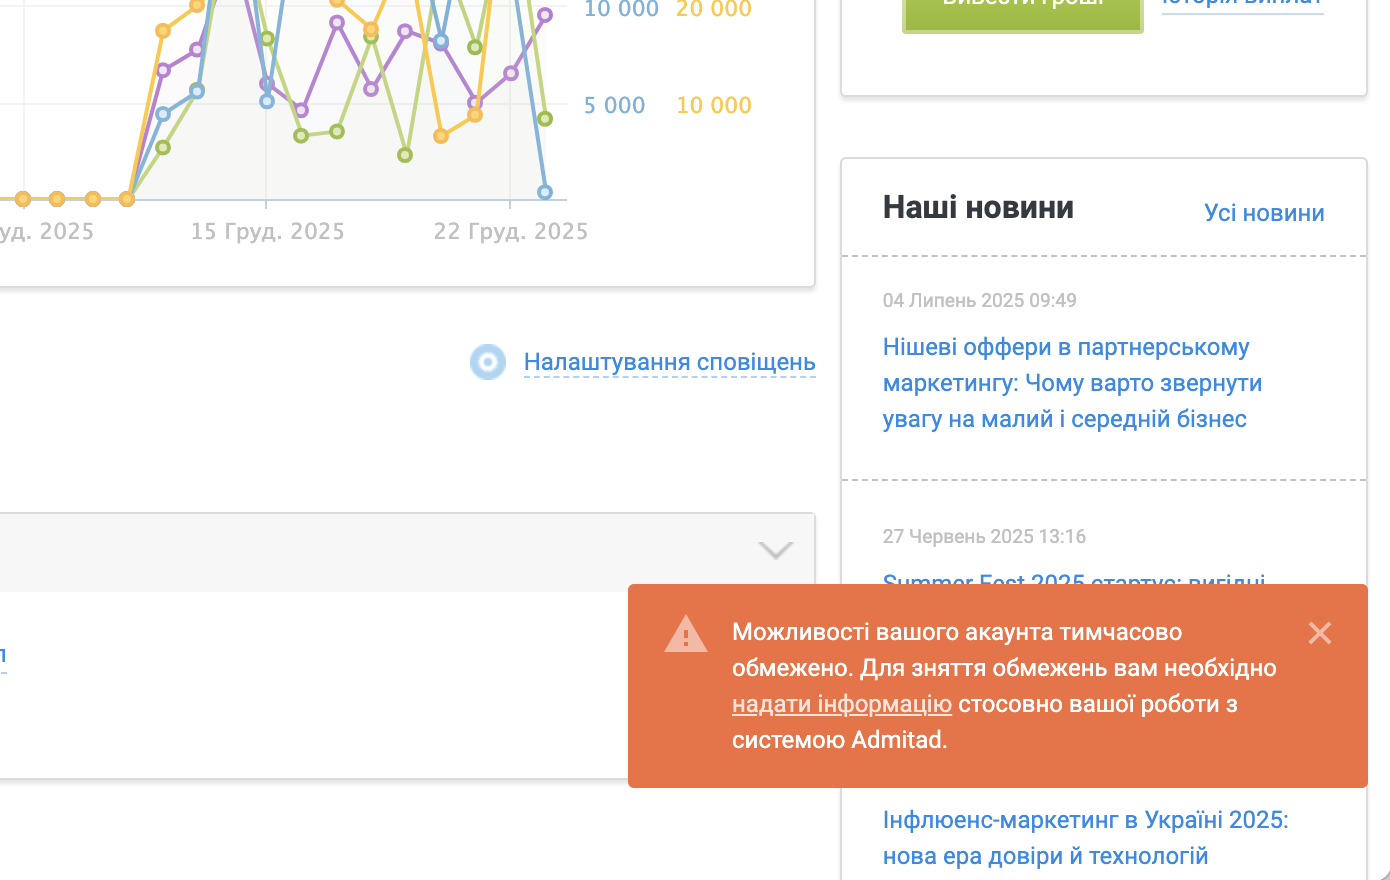The width and height of the screenshot is (1390, 880).
Task: Click the notification settings gear icon
Action: (x=488, y=362)
